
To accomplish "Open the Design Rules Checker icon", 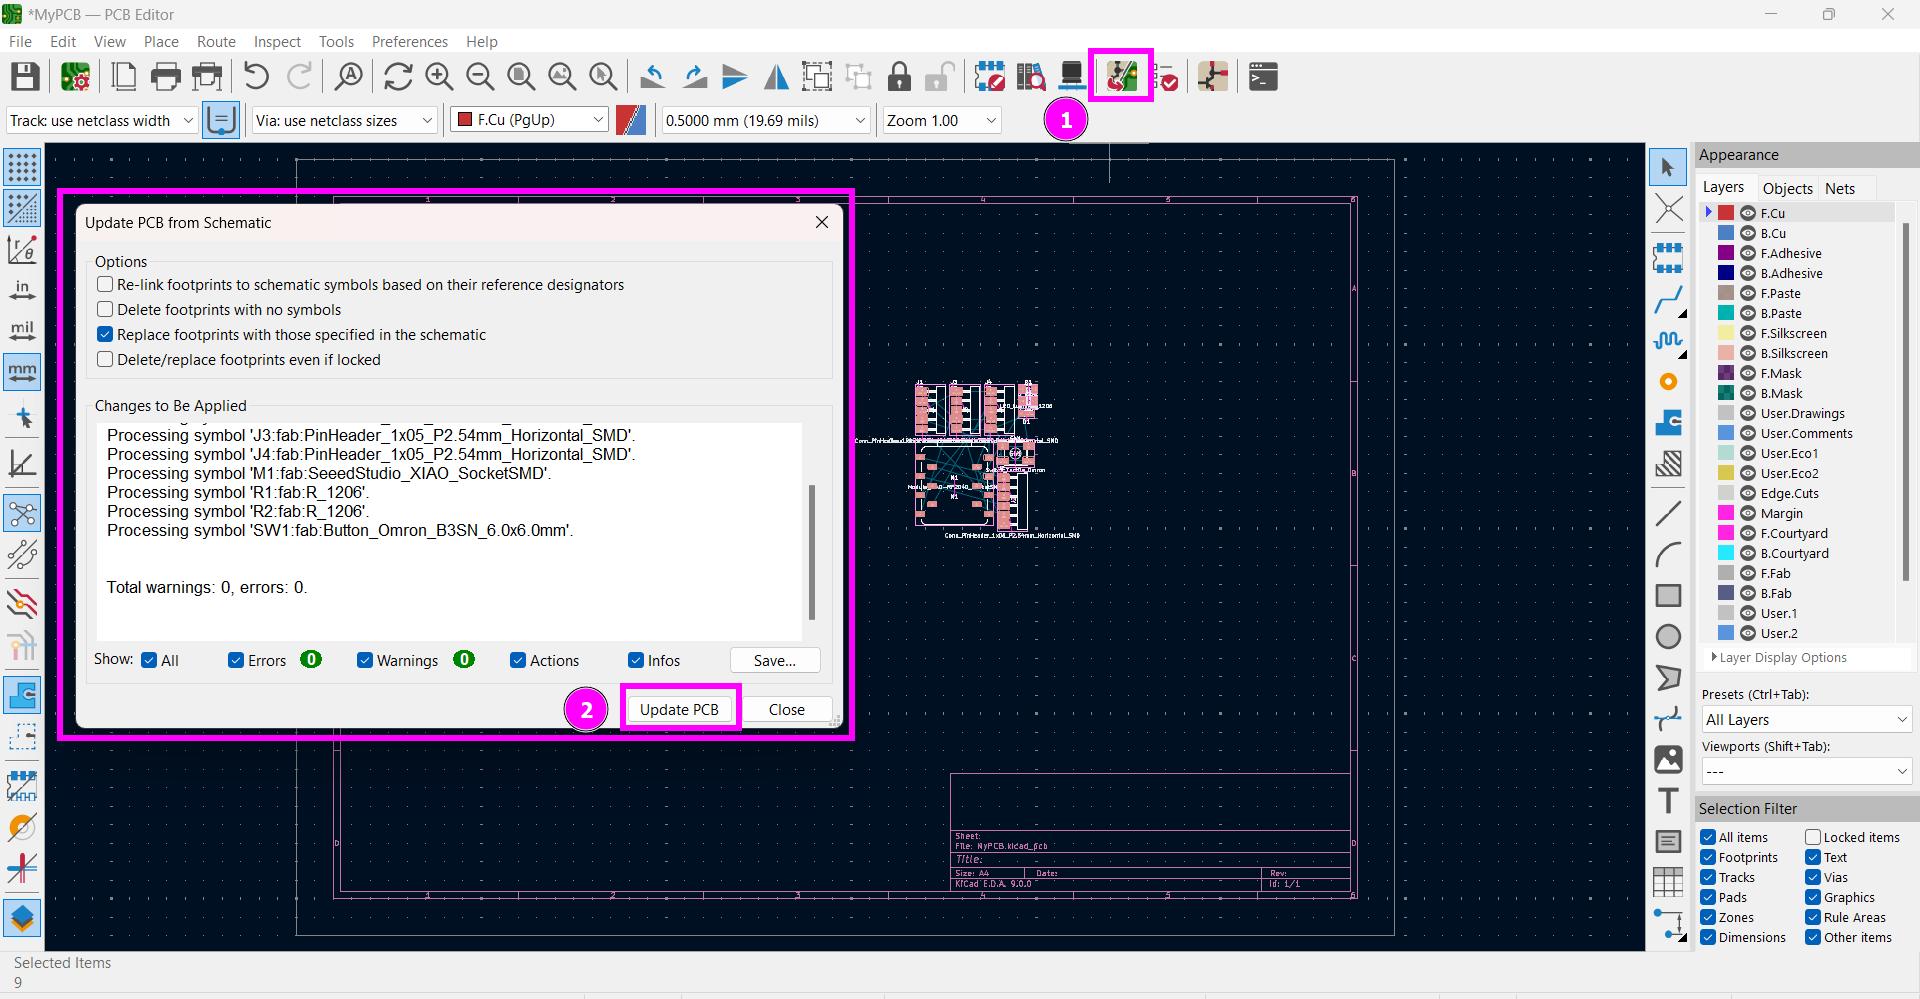I will [x=1164, y=77].
